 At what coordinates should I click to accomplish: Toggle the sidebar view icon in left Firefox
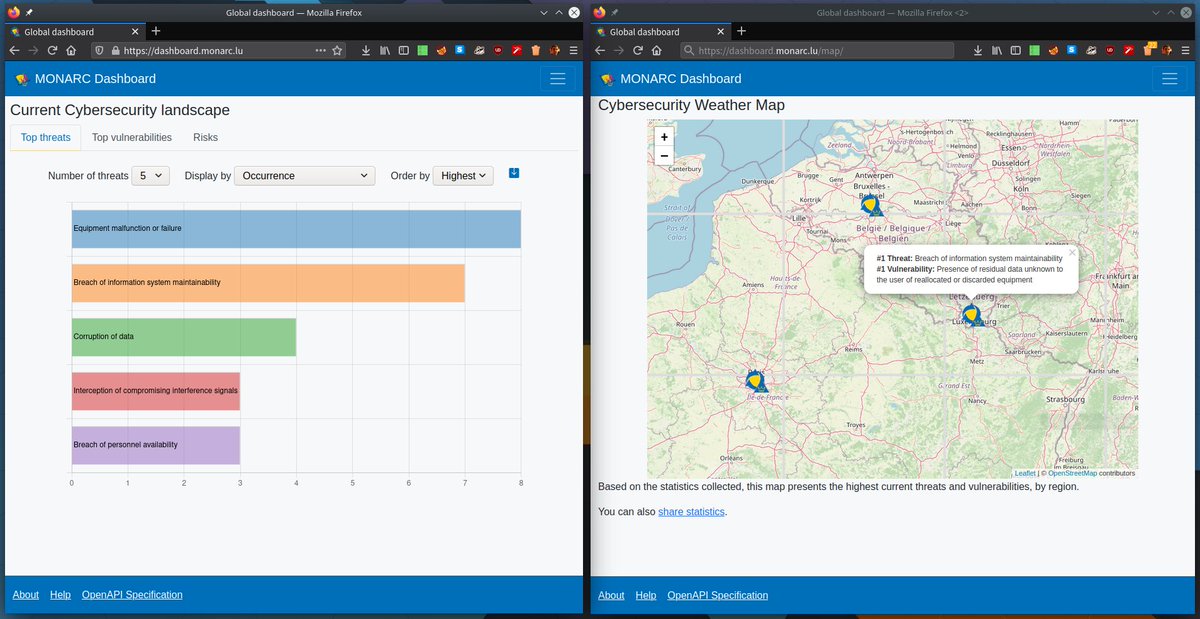point(403,50)
